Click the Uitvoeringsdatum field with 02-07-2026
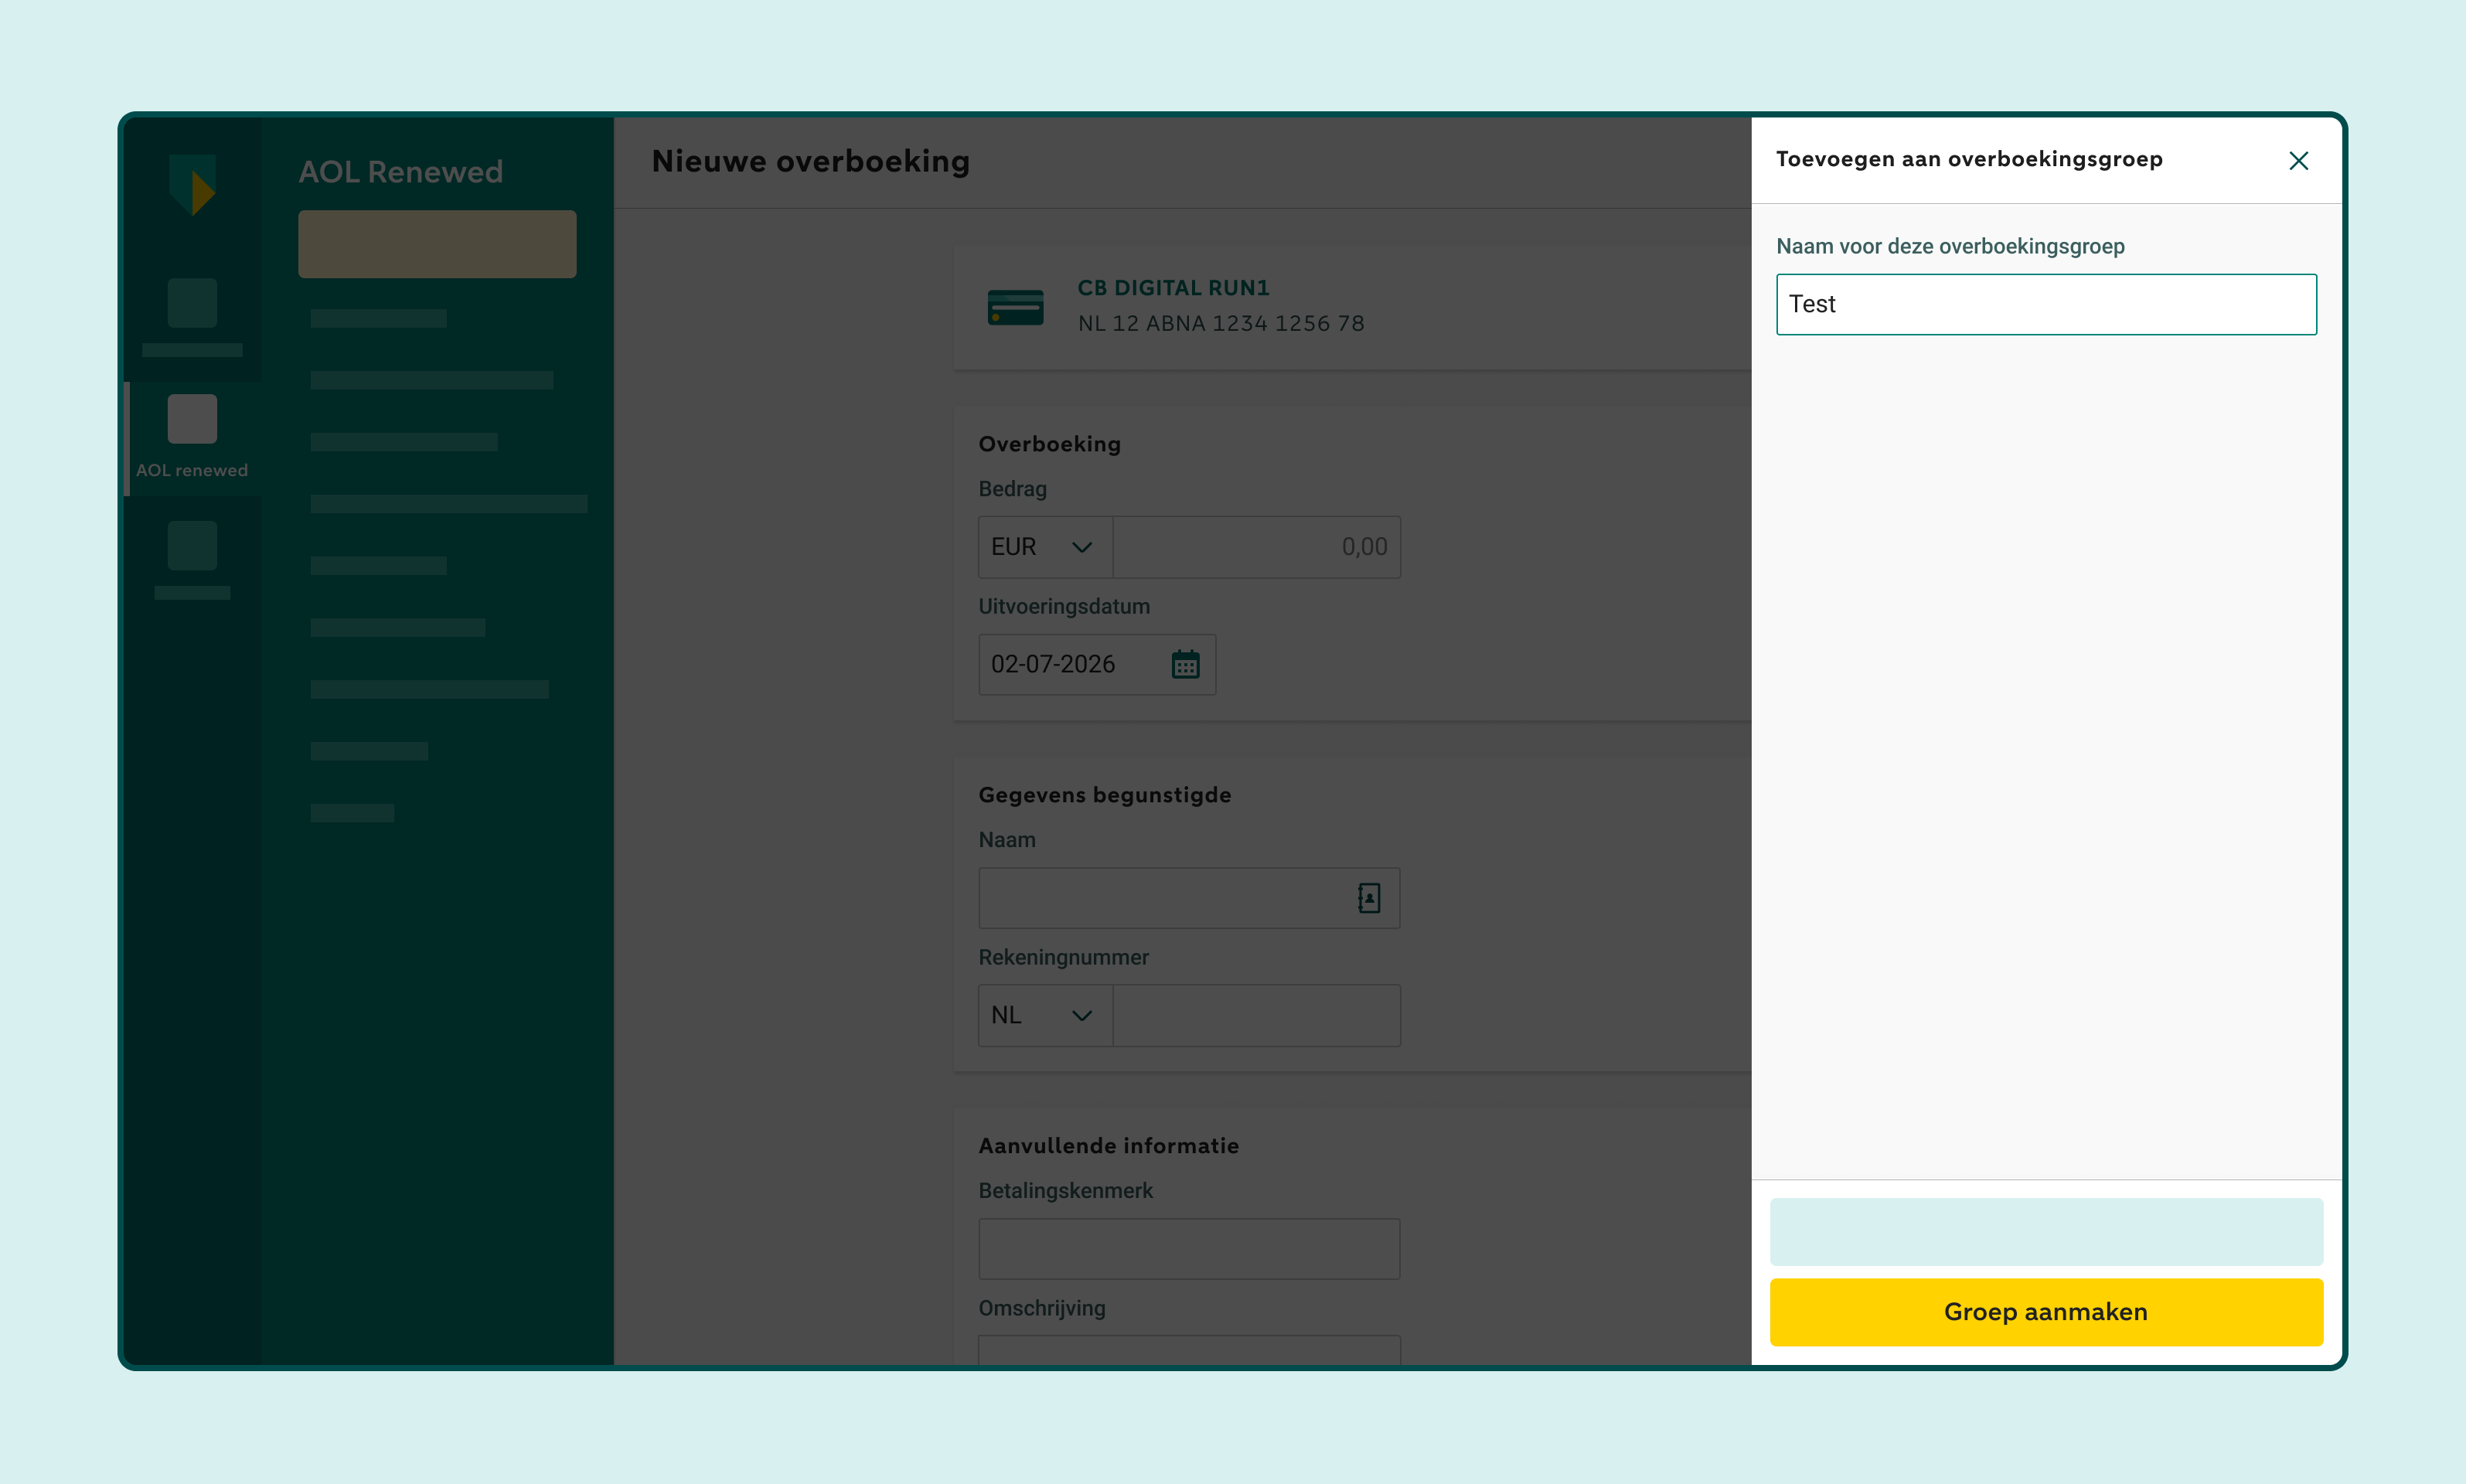This screenshot has height=1484, width=2466. (x=1097, y=664)
